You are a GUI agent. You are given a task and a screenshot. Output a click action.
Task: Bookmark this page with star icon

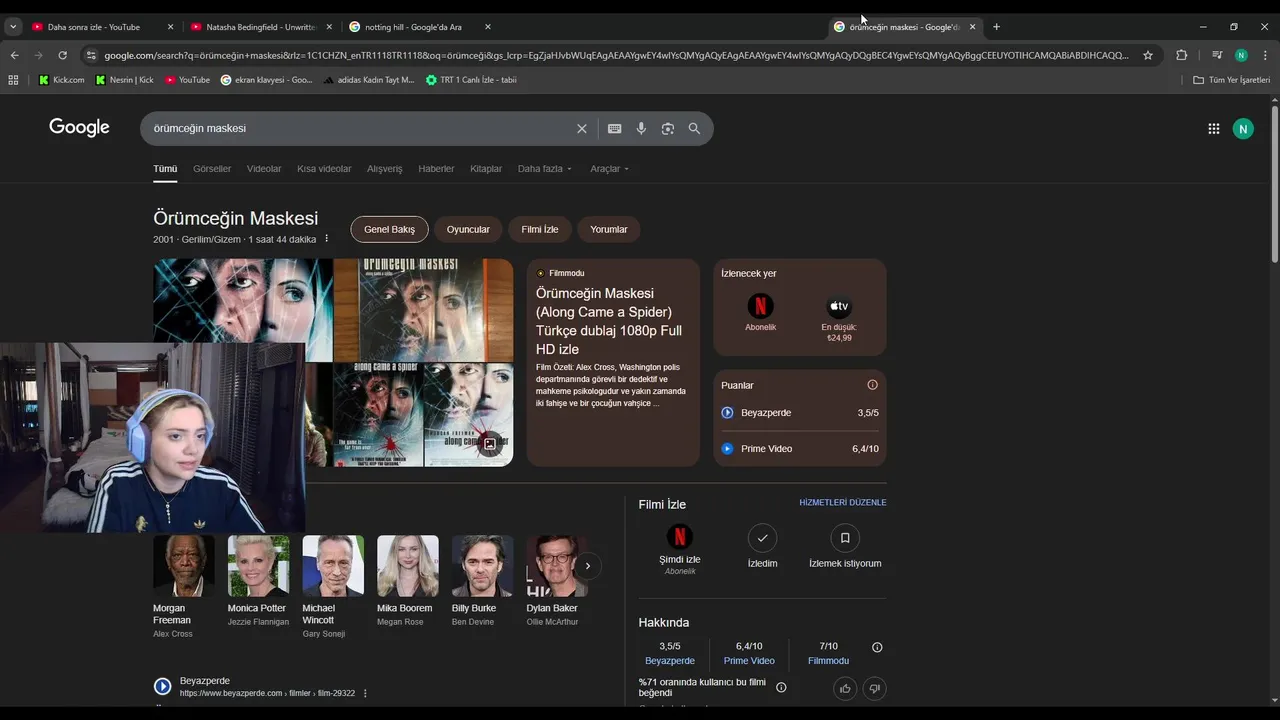click(x=1148, y=55)
